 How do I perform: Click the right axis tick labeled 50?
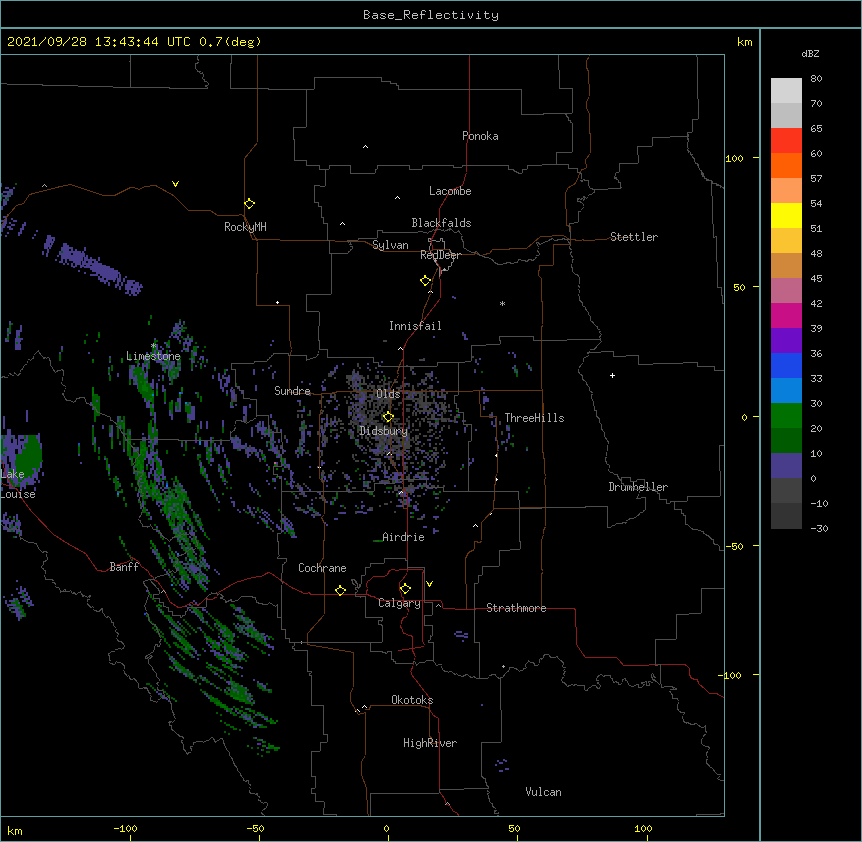coord(739,287)
